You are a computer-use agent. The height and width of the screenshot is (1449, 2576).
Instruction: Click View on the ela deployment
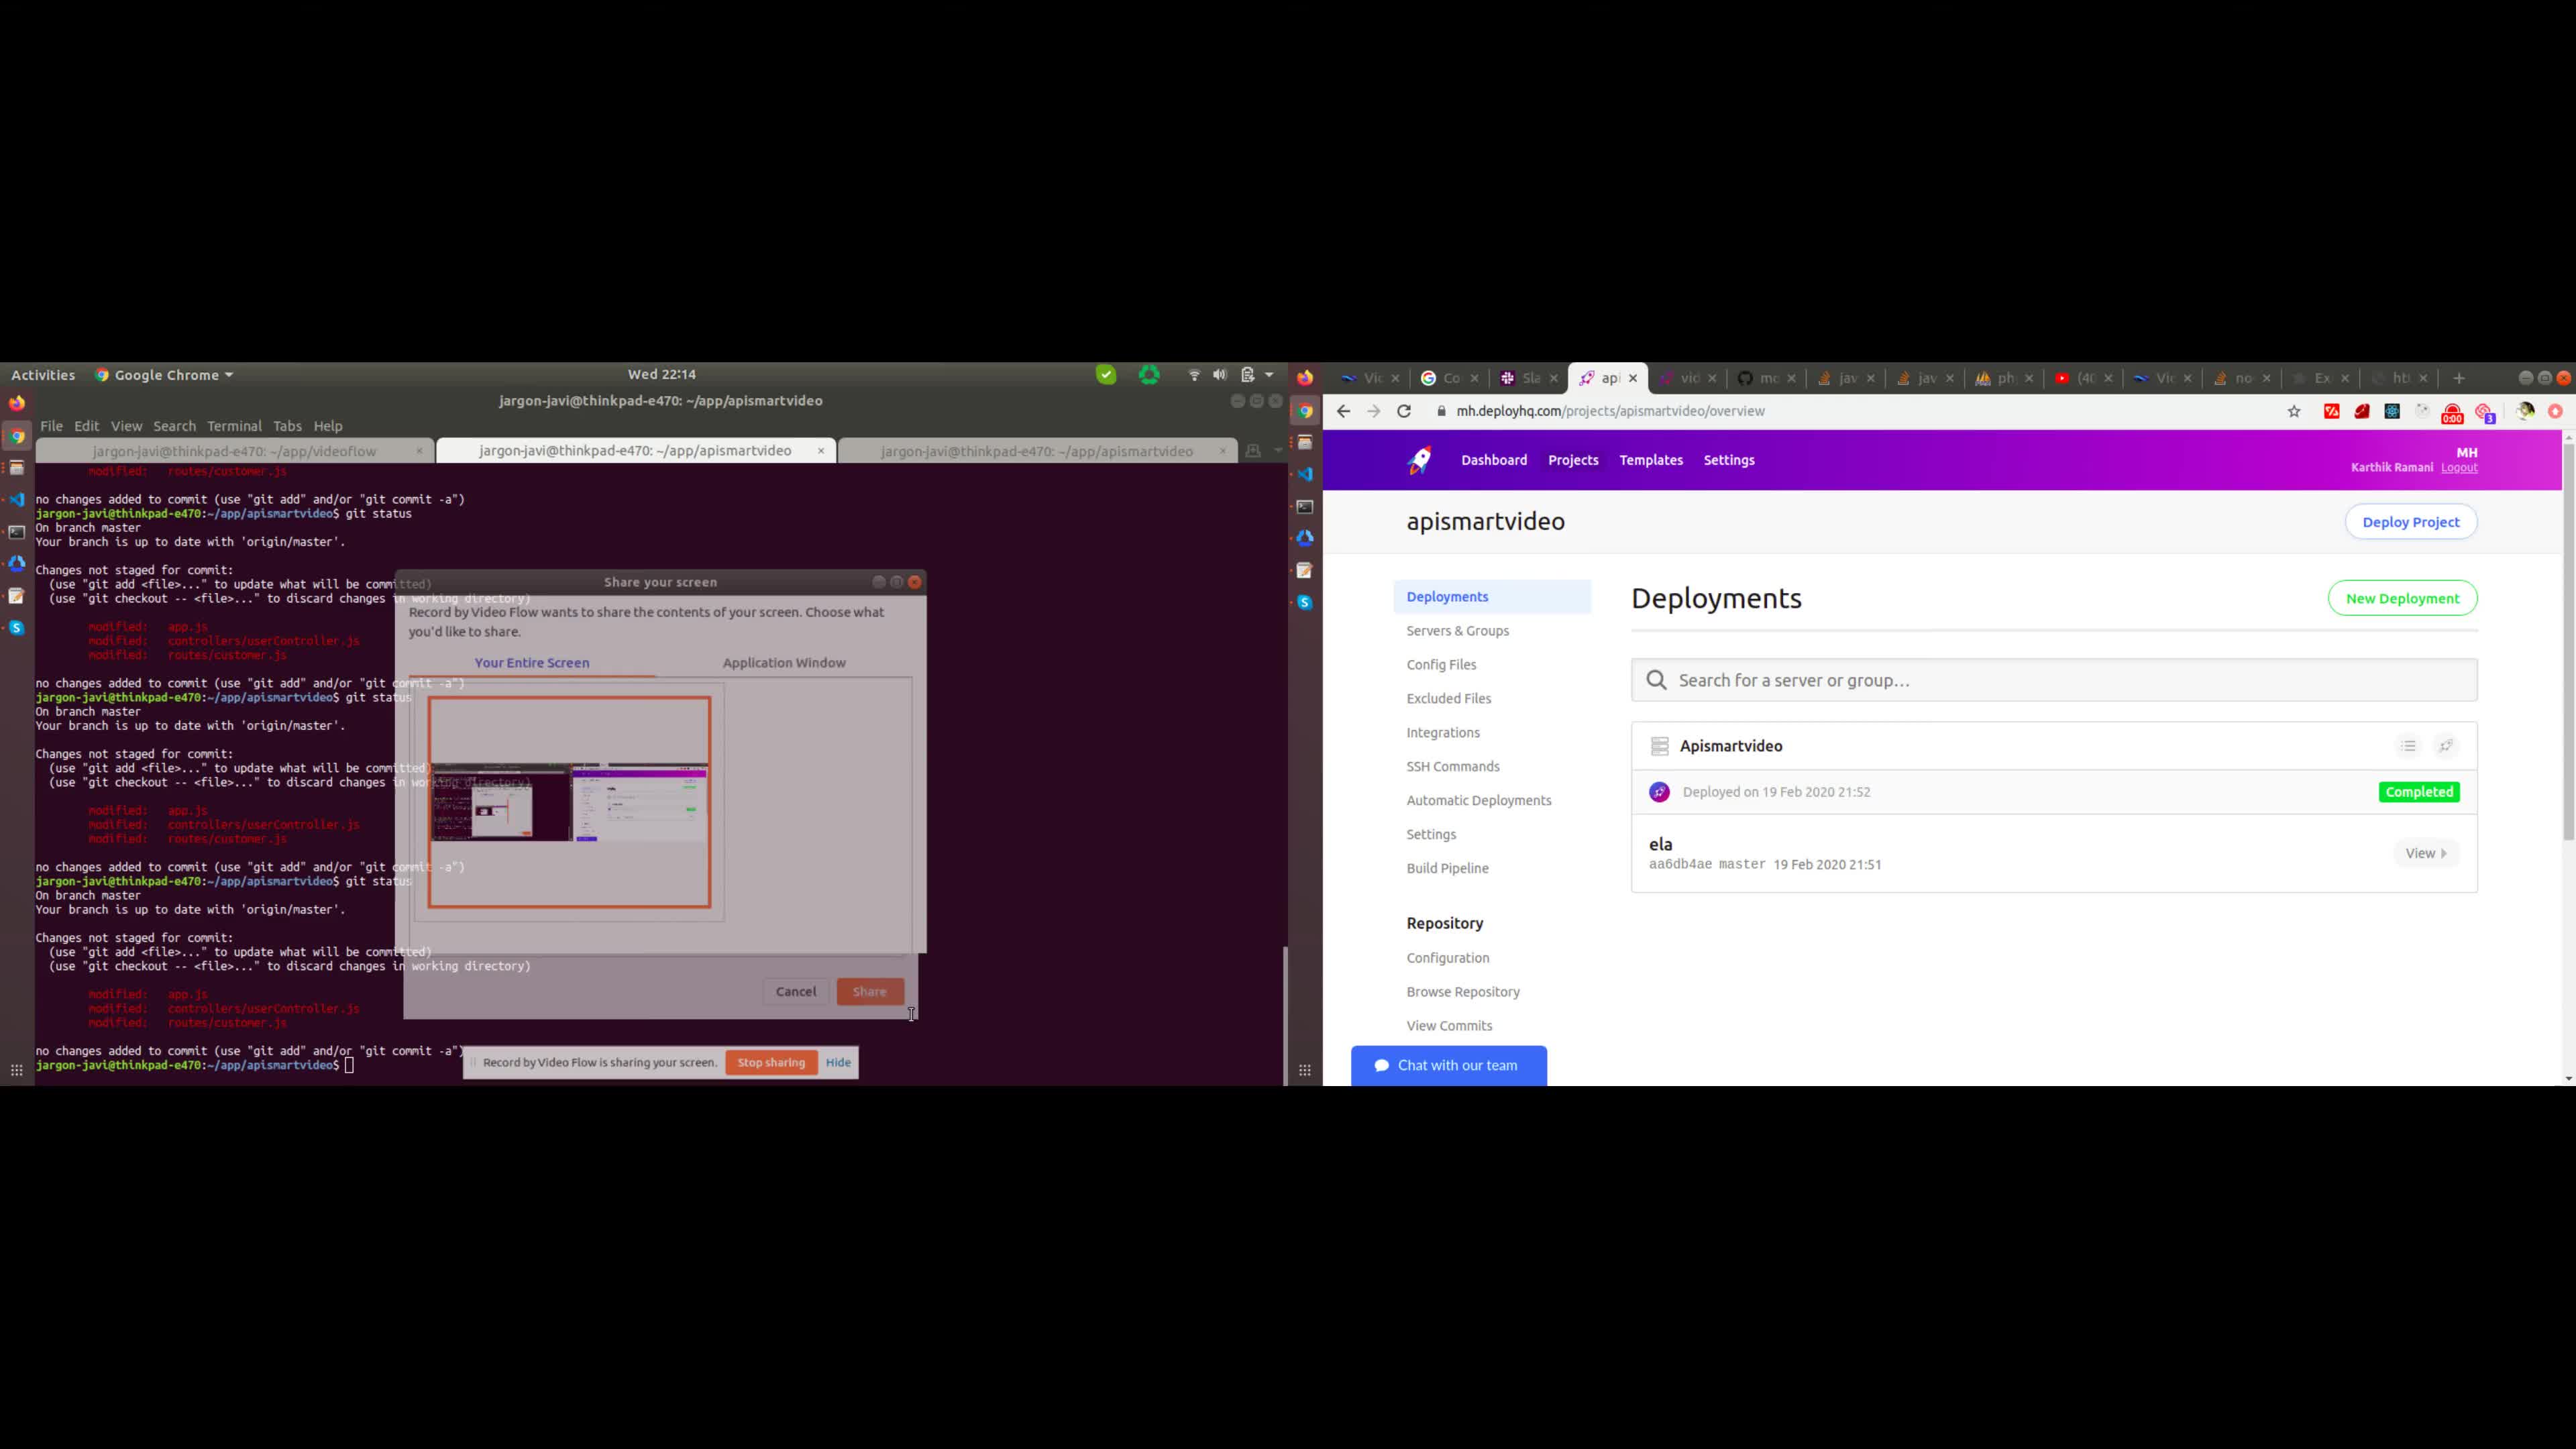[x=2426, y=853]
